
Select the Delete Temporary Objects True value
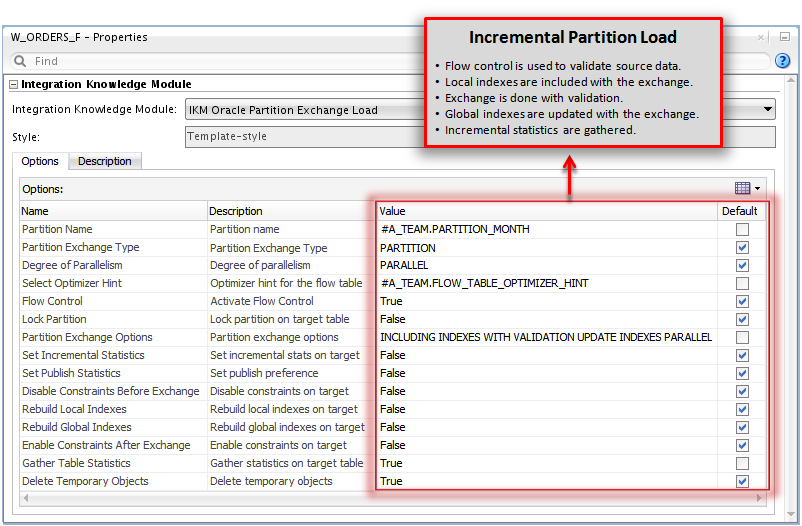click(x=547, y=481)
